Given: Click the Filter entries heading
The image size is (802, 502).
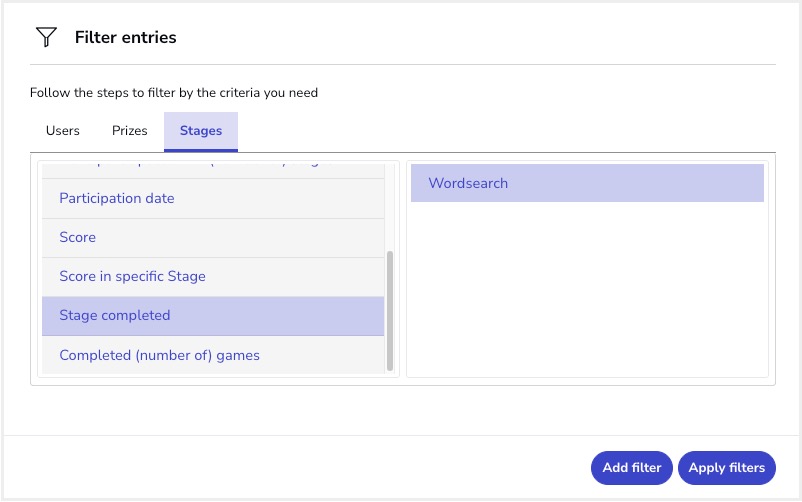Looking at the screenshot, I should click(125, 38).
